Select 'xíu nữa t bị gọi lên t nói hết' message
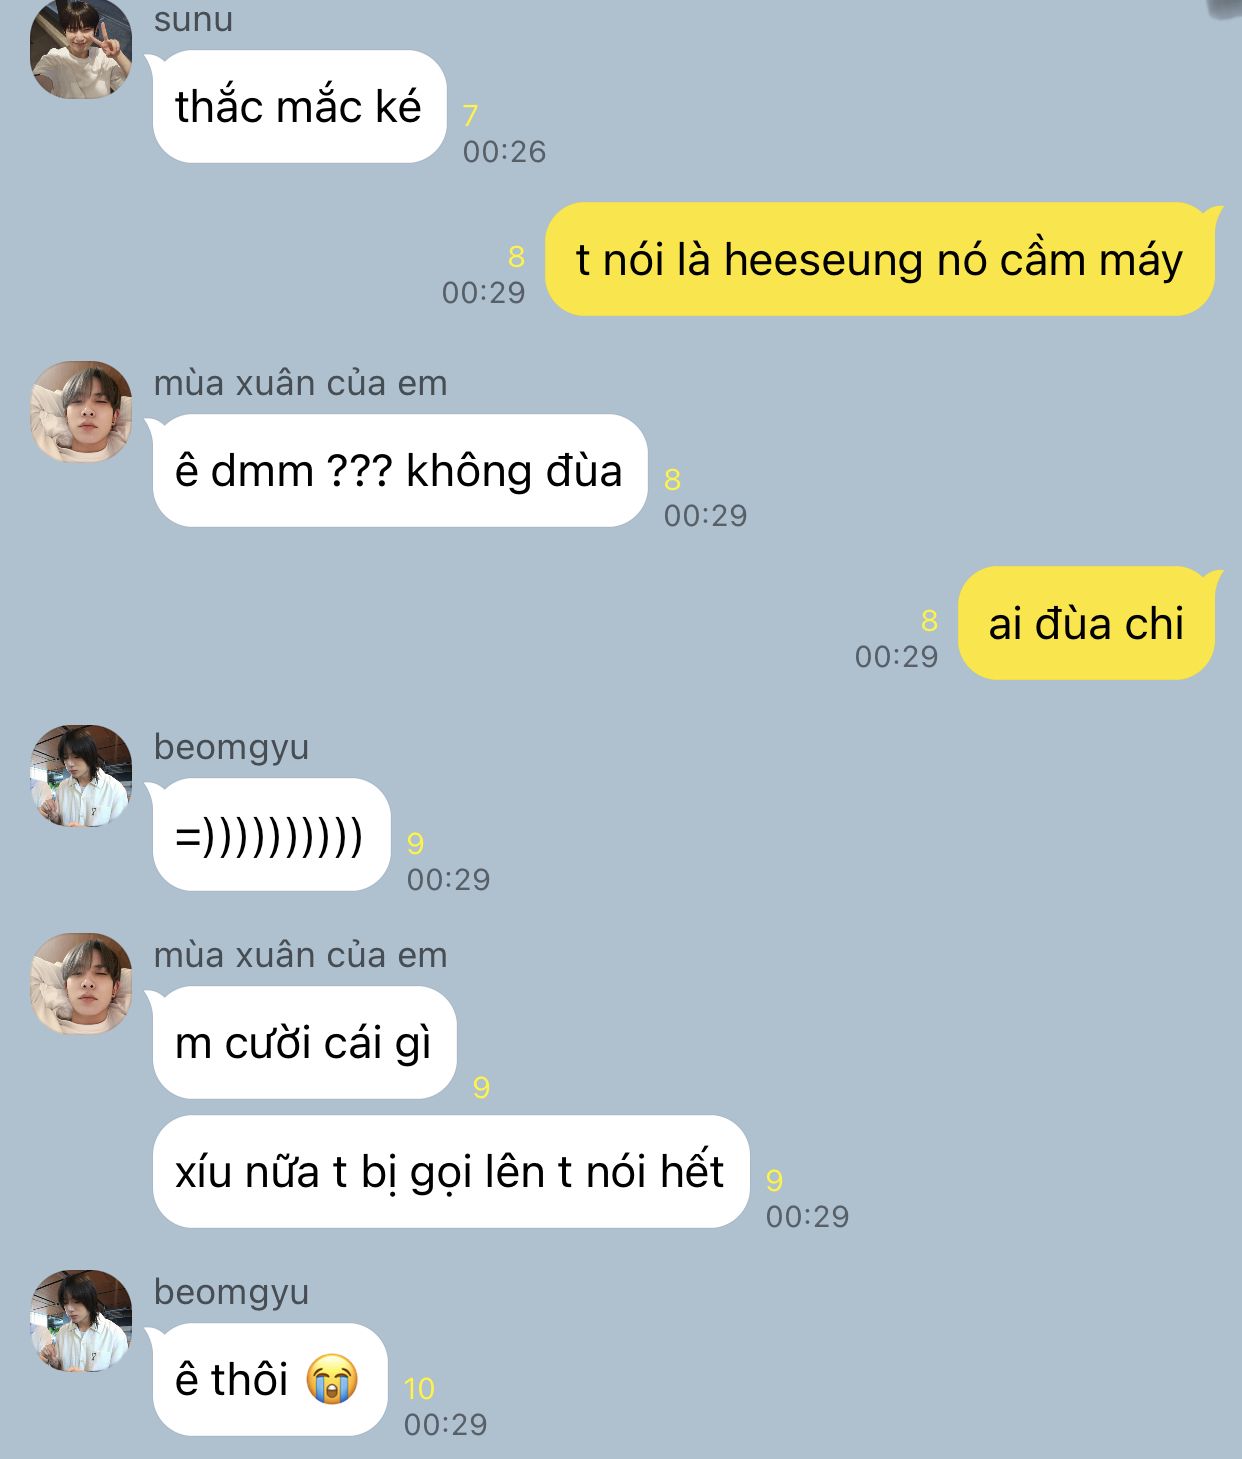 click(x=450, y=1171)
